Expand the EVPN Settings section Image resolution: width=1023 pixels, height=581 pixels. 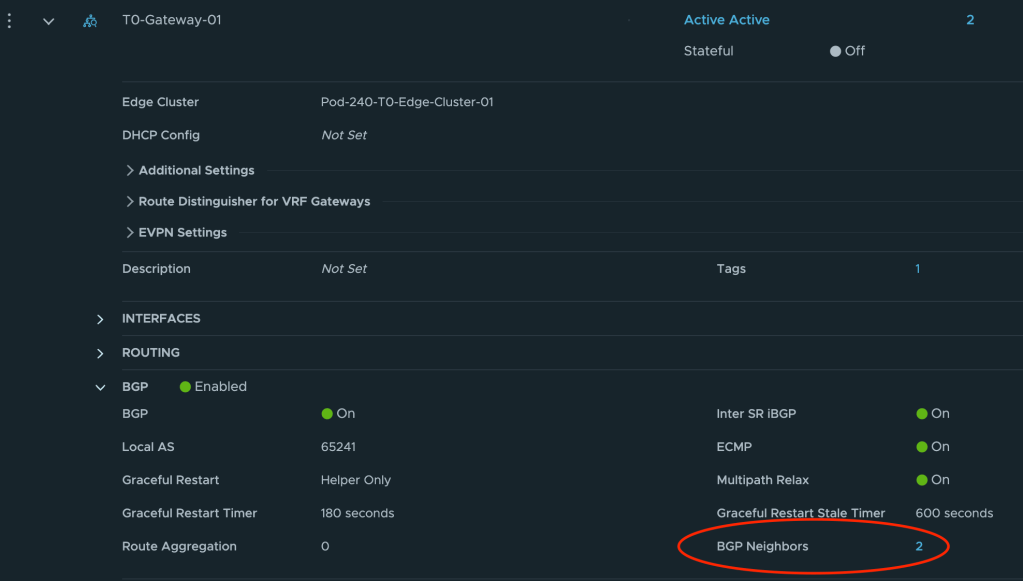[x=130, y=233]
